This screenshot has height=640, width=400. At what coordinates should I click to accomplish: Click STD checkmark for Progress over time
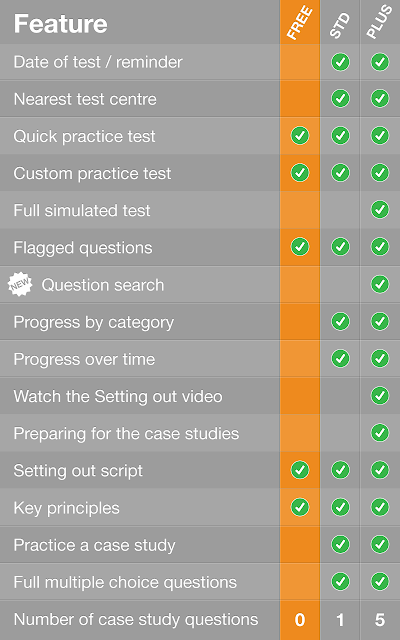(x=340, y=358)
